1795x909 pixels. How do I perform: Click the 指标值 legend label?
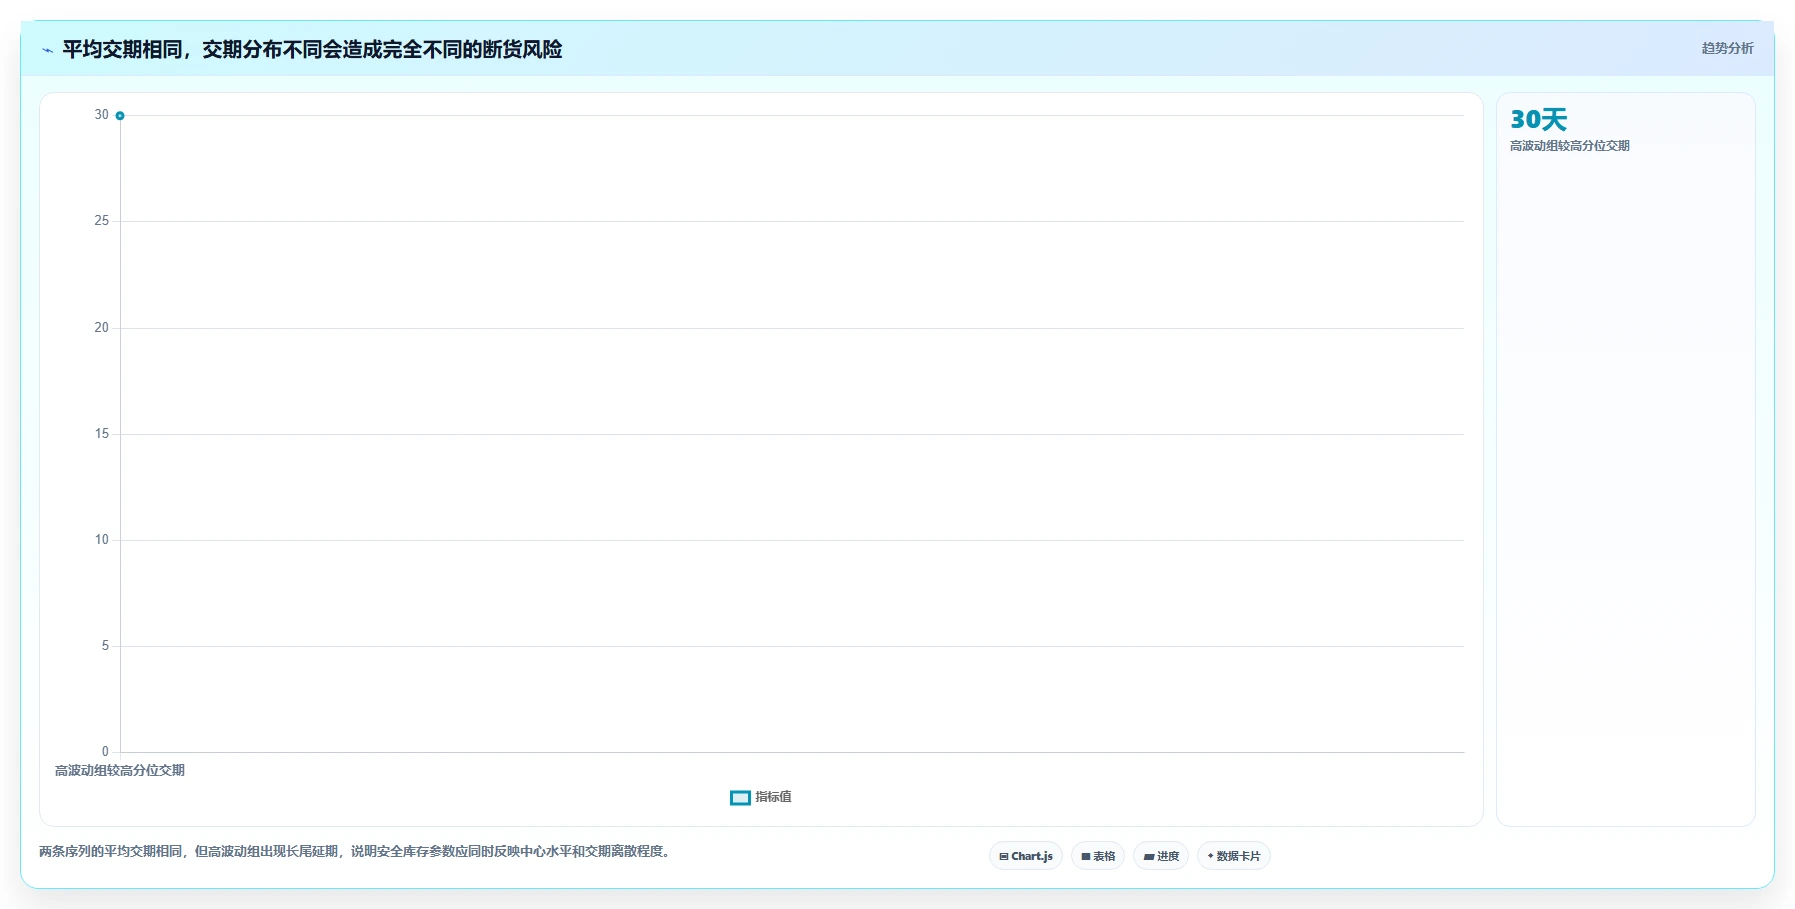click(773, 797)
